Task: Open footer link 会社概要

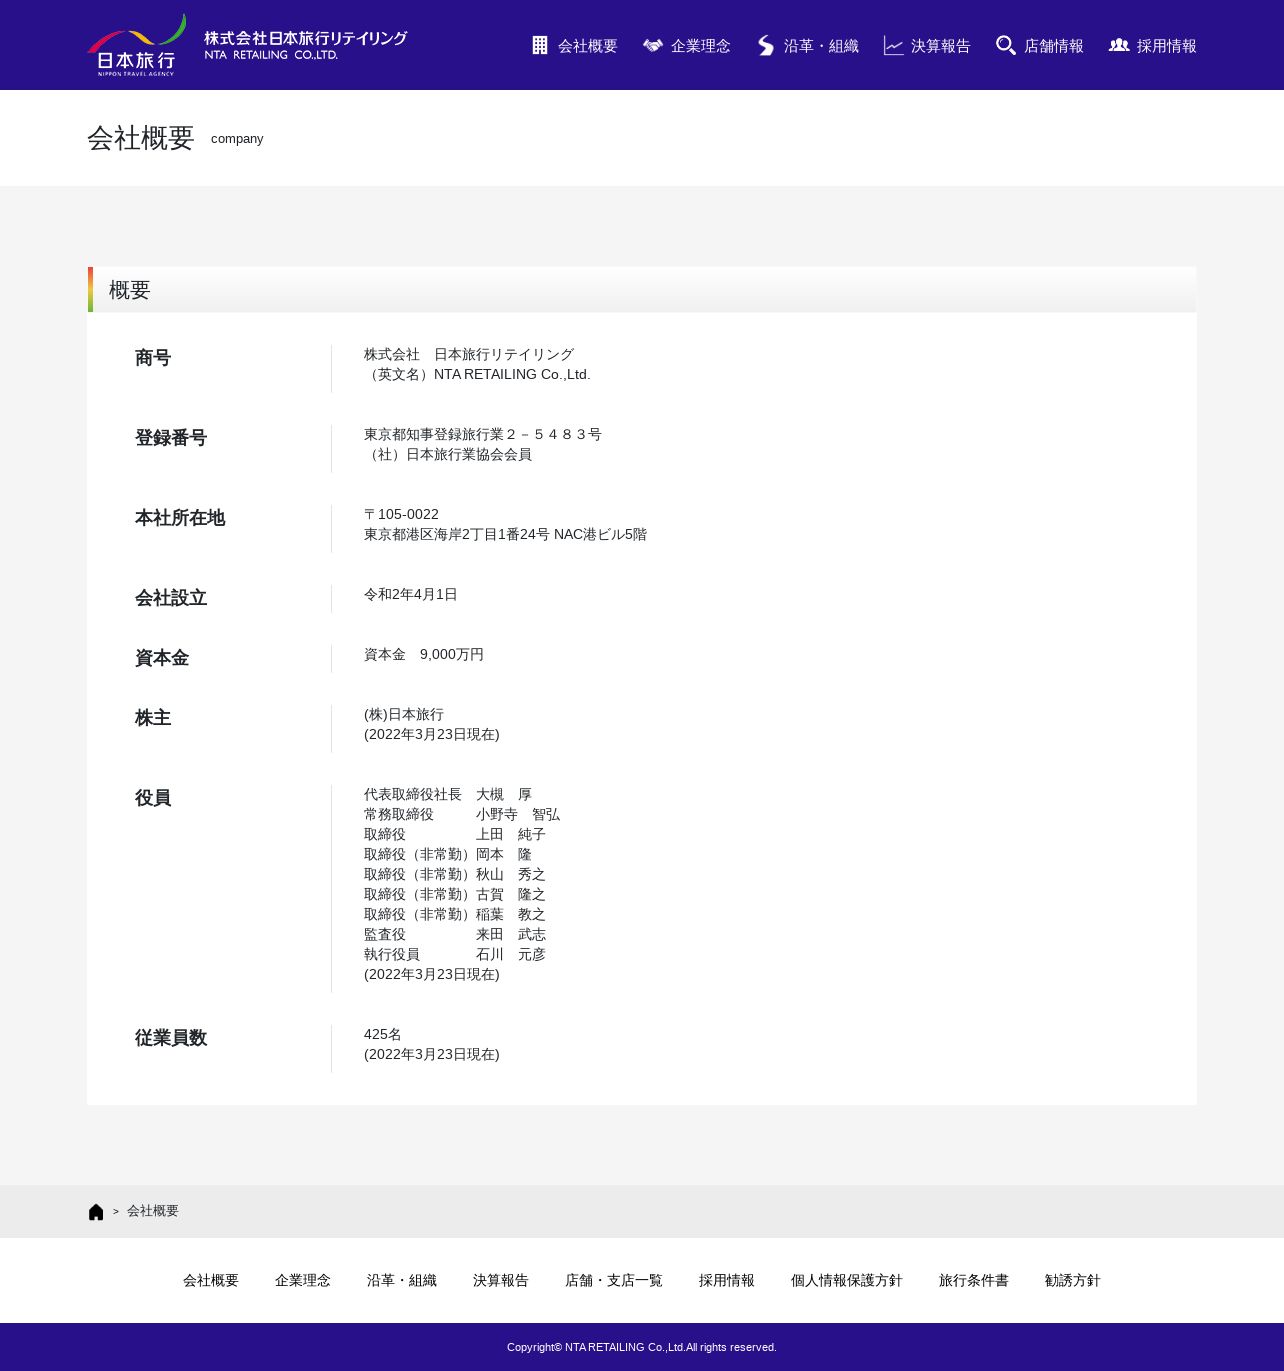Action: point(211,1280)
